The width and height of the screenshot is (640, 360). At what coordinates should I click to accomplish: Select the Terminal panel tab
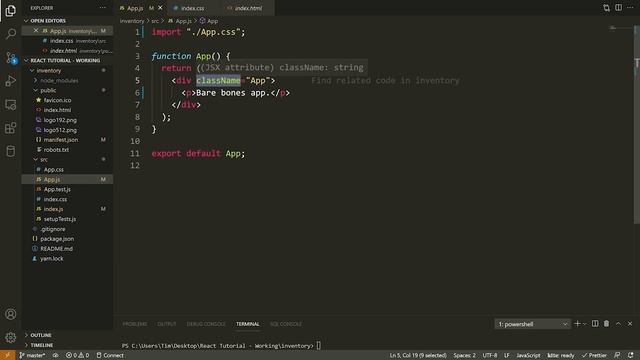tap(247, 324)
